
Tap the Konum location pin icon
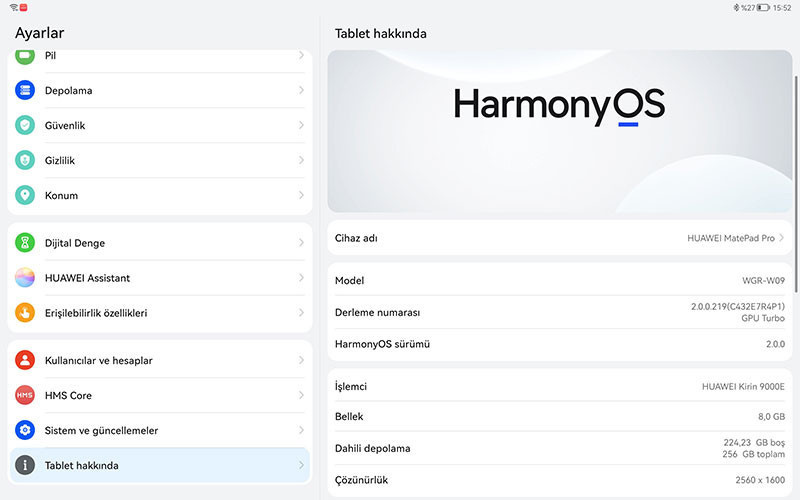click(25, 195)
